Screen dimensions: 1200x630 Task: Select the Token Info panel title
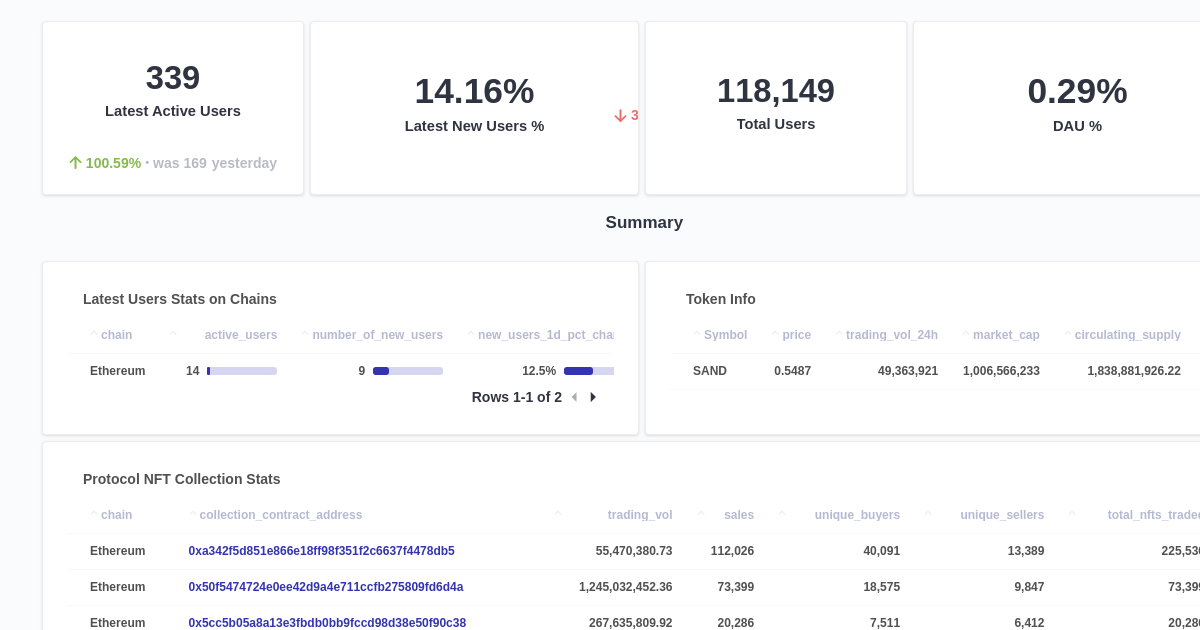pos(721,299)
